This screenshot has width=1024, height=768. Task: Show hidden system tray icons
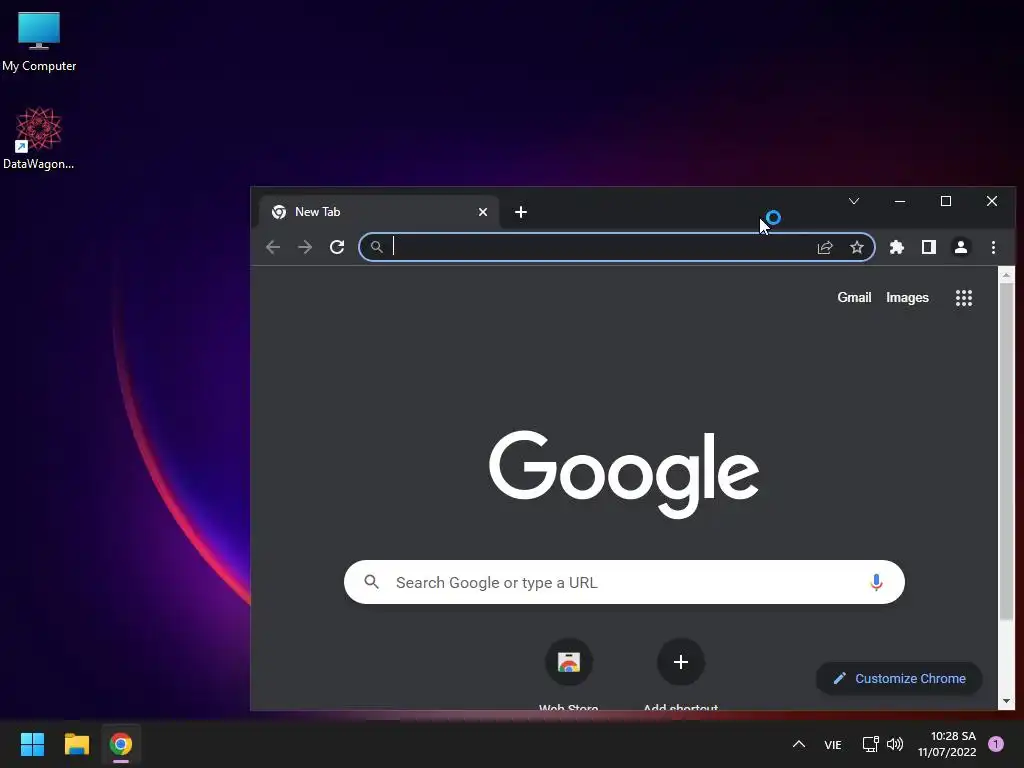point(799,744)
